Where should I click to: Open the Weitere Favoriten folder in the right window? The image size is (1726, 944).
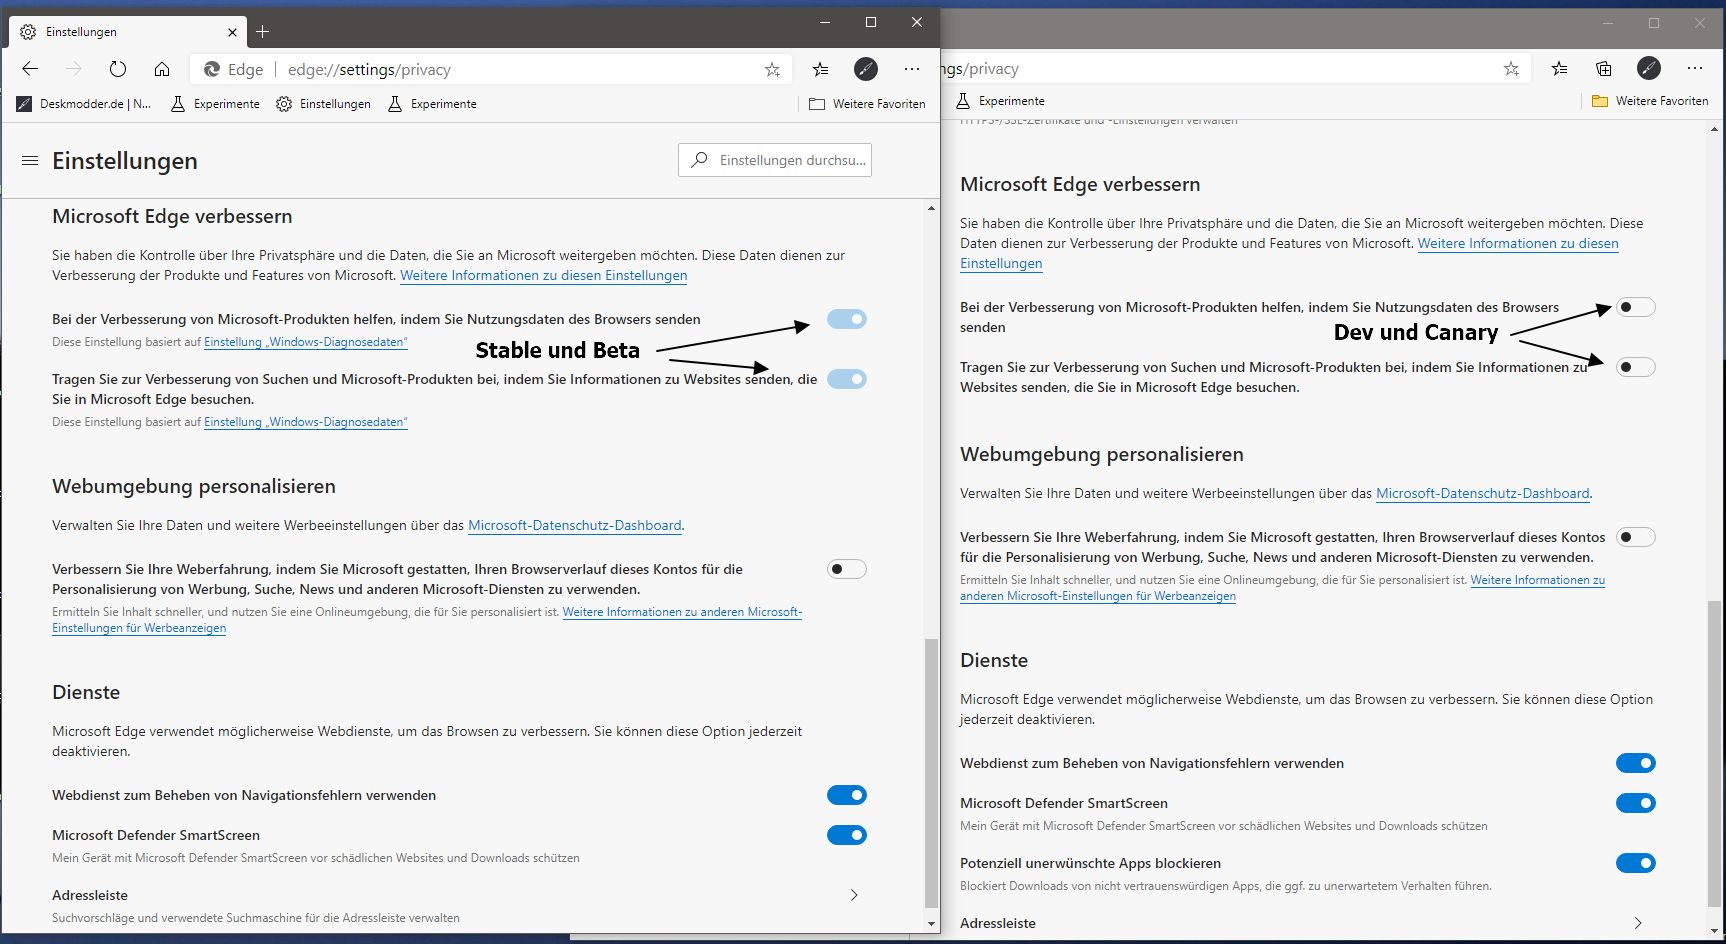[x=1650, y=101]
